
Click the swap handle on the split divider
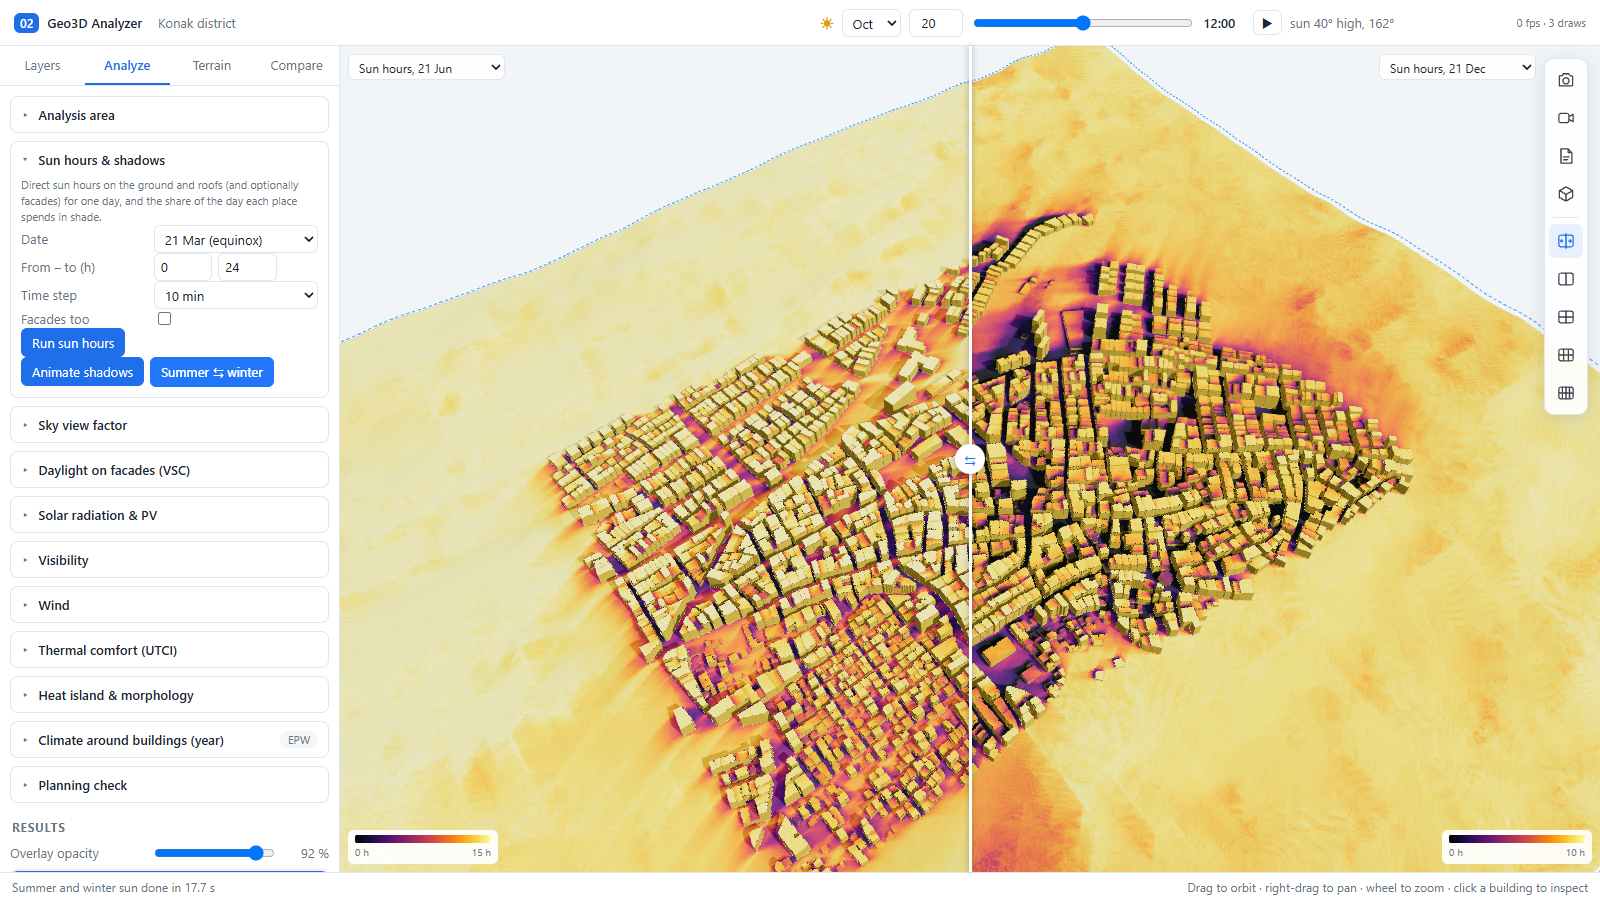970,460
